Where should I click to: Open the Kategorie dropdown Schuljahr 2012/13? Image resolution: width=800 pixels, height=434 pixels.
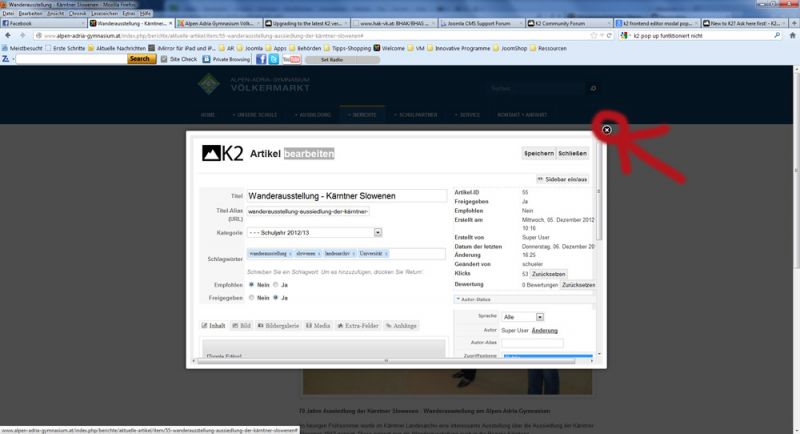coord(314,233)
